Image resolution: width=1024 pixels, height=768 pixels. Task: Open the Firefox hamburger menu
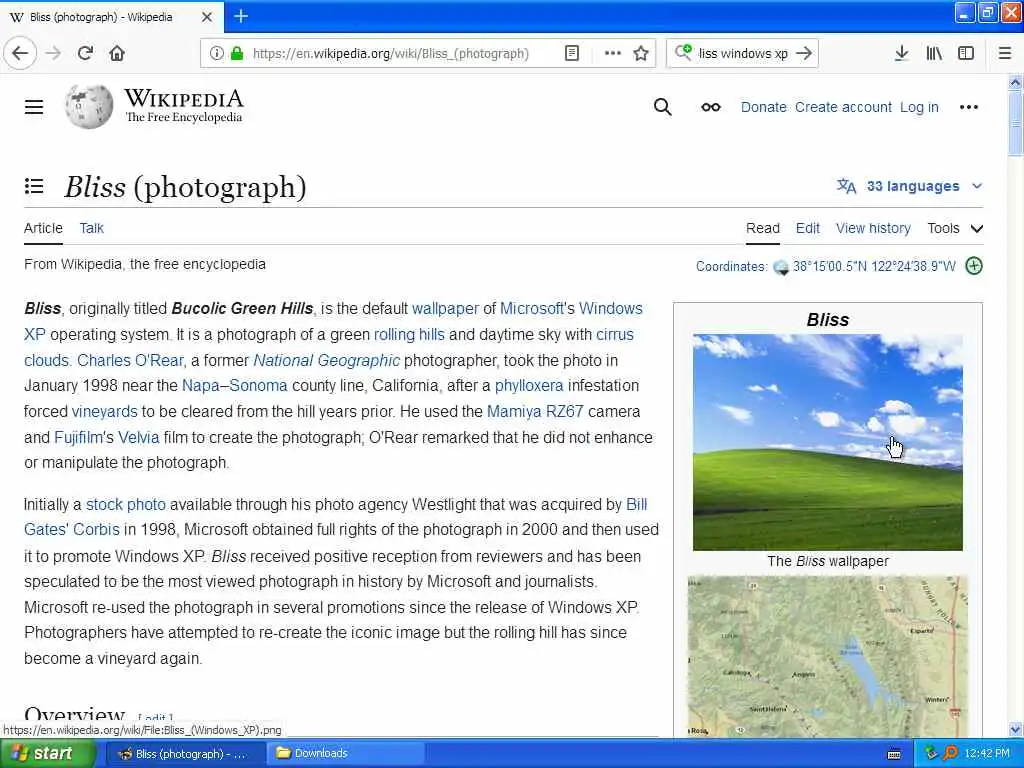(1005, 54)
